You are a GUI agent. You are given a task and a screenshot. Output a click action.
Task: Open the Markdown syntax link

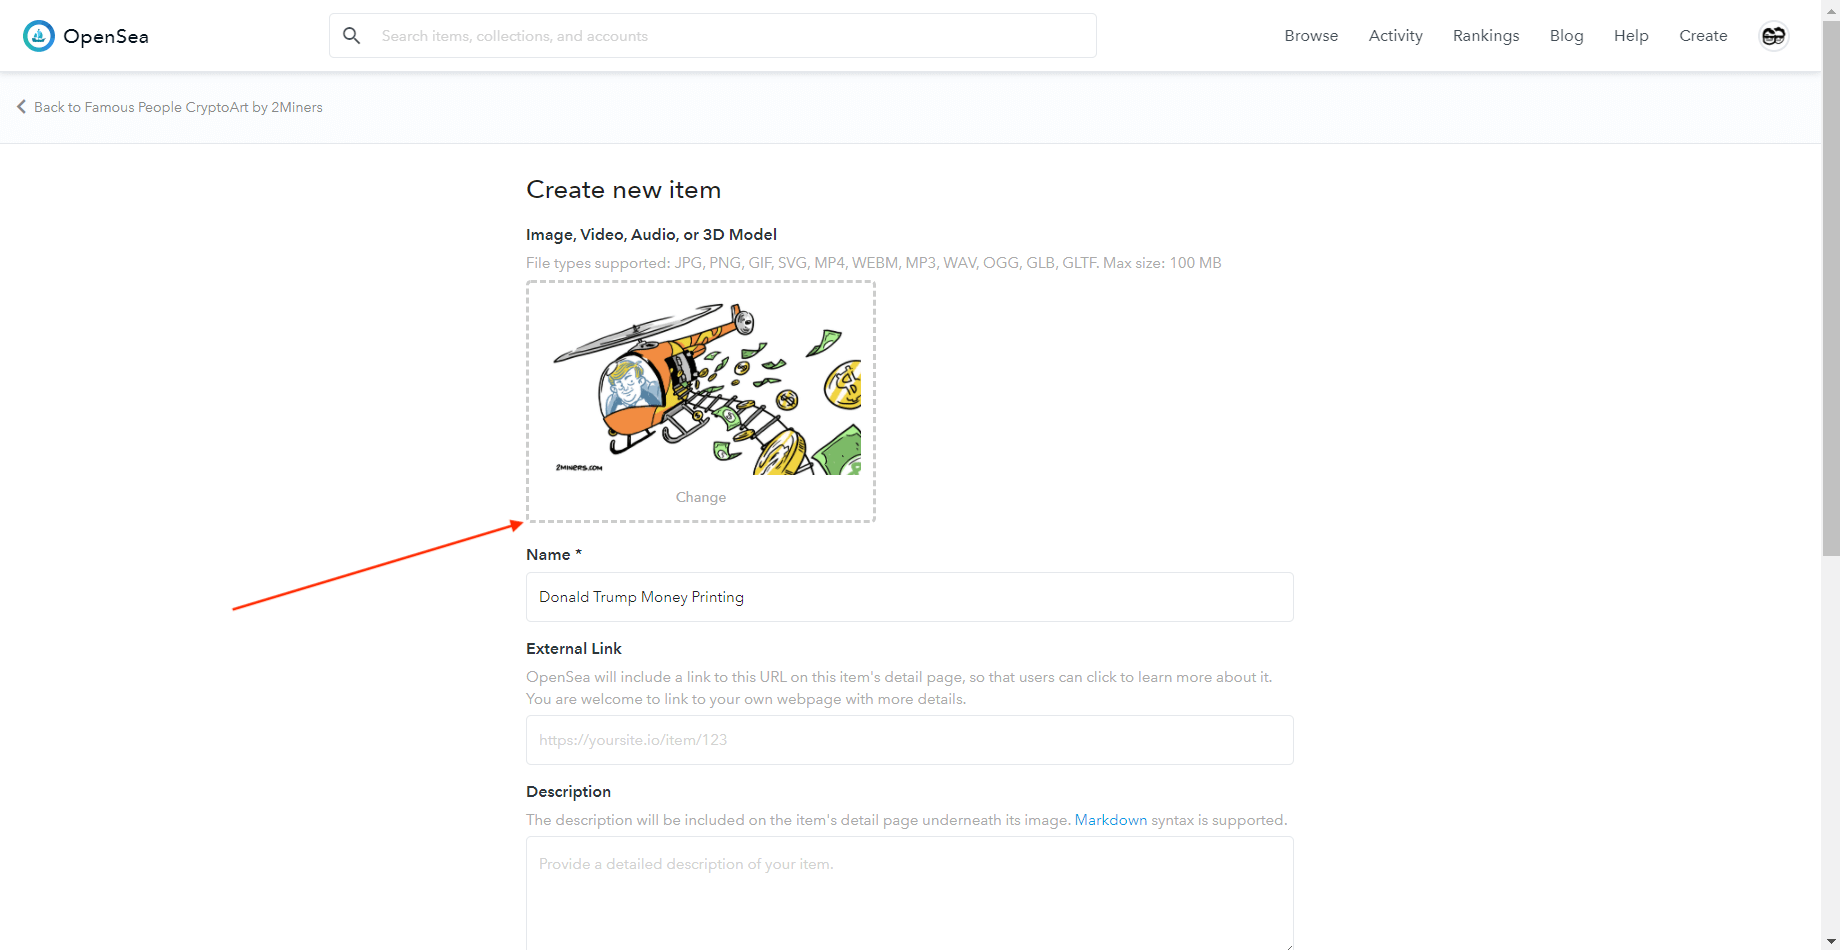pyautogui.click(x=1110, y=820)
